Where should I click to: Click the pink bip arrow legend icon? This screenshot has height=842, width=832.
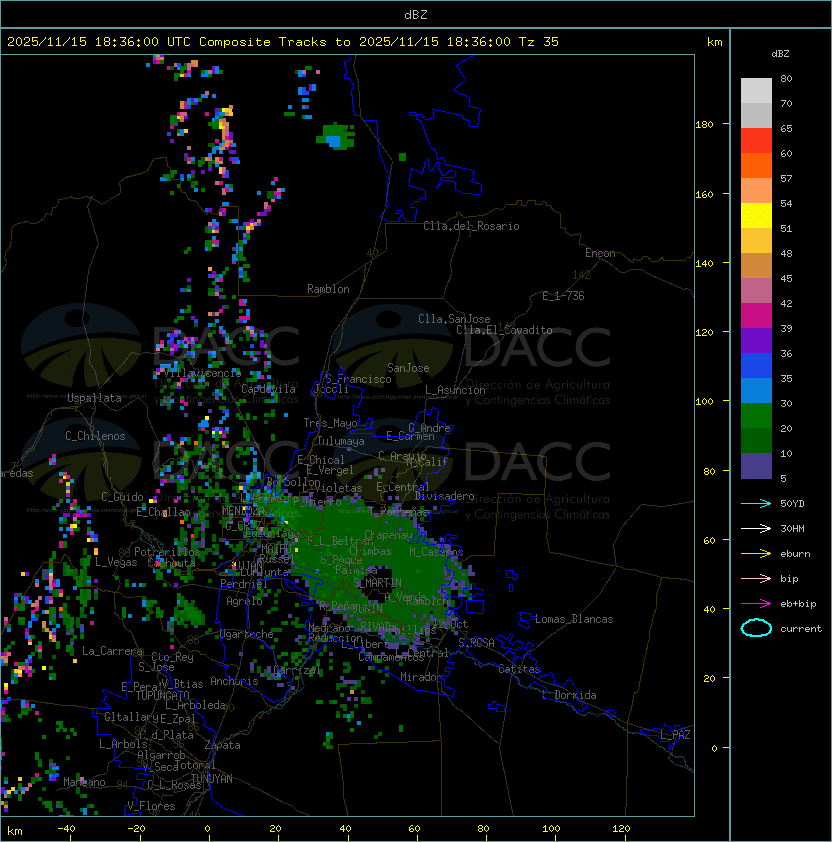tap(756, 578)
